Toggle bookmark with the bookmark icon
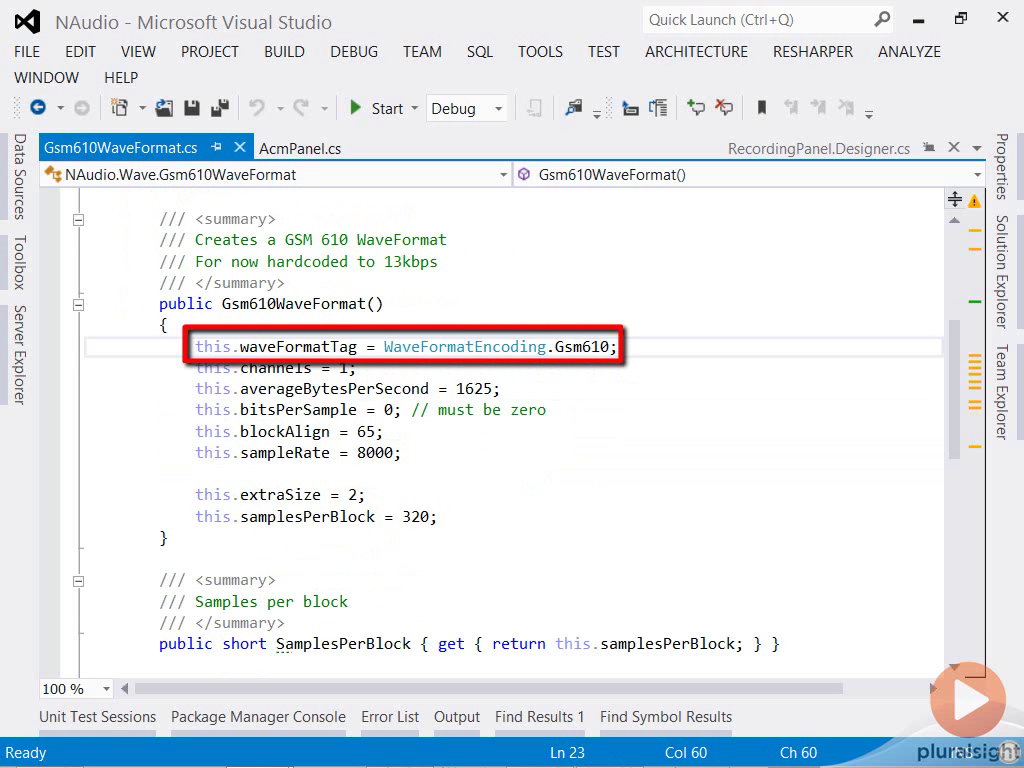1024x768 pixels. (761, 108)
